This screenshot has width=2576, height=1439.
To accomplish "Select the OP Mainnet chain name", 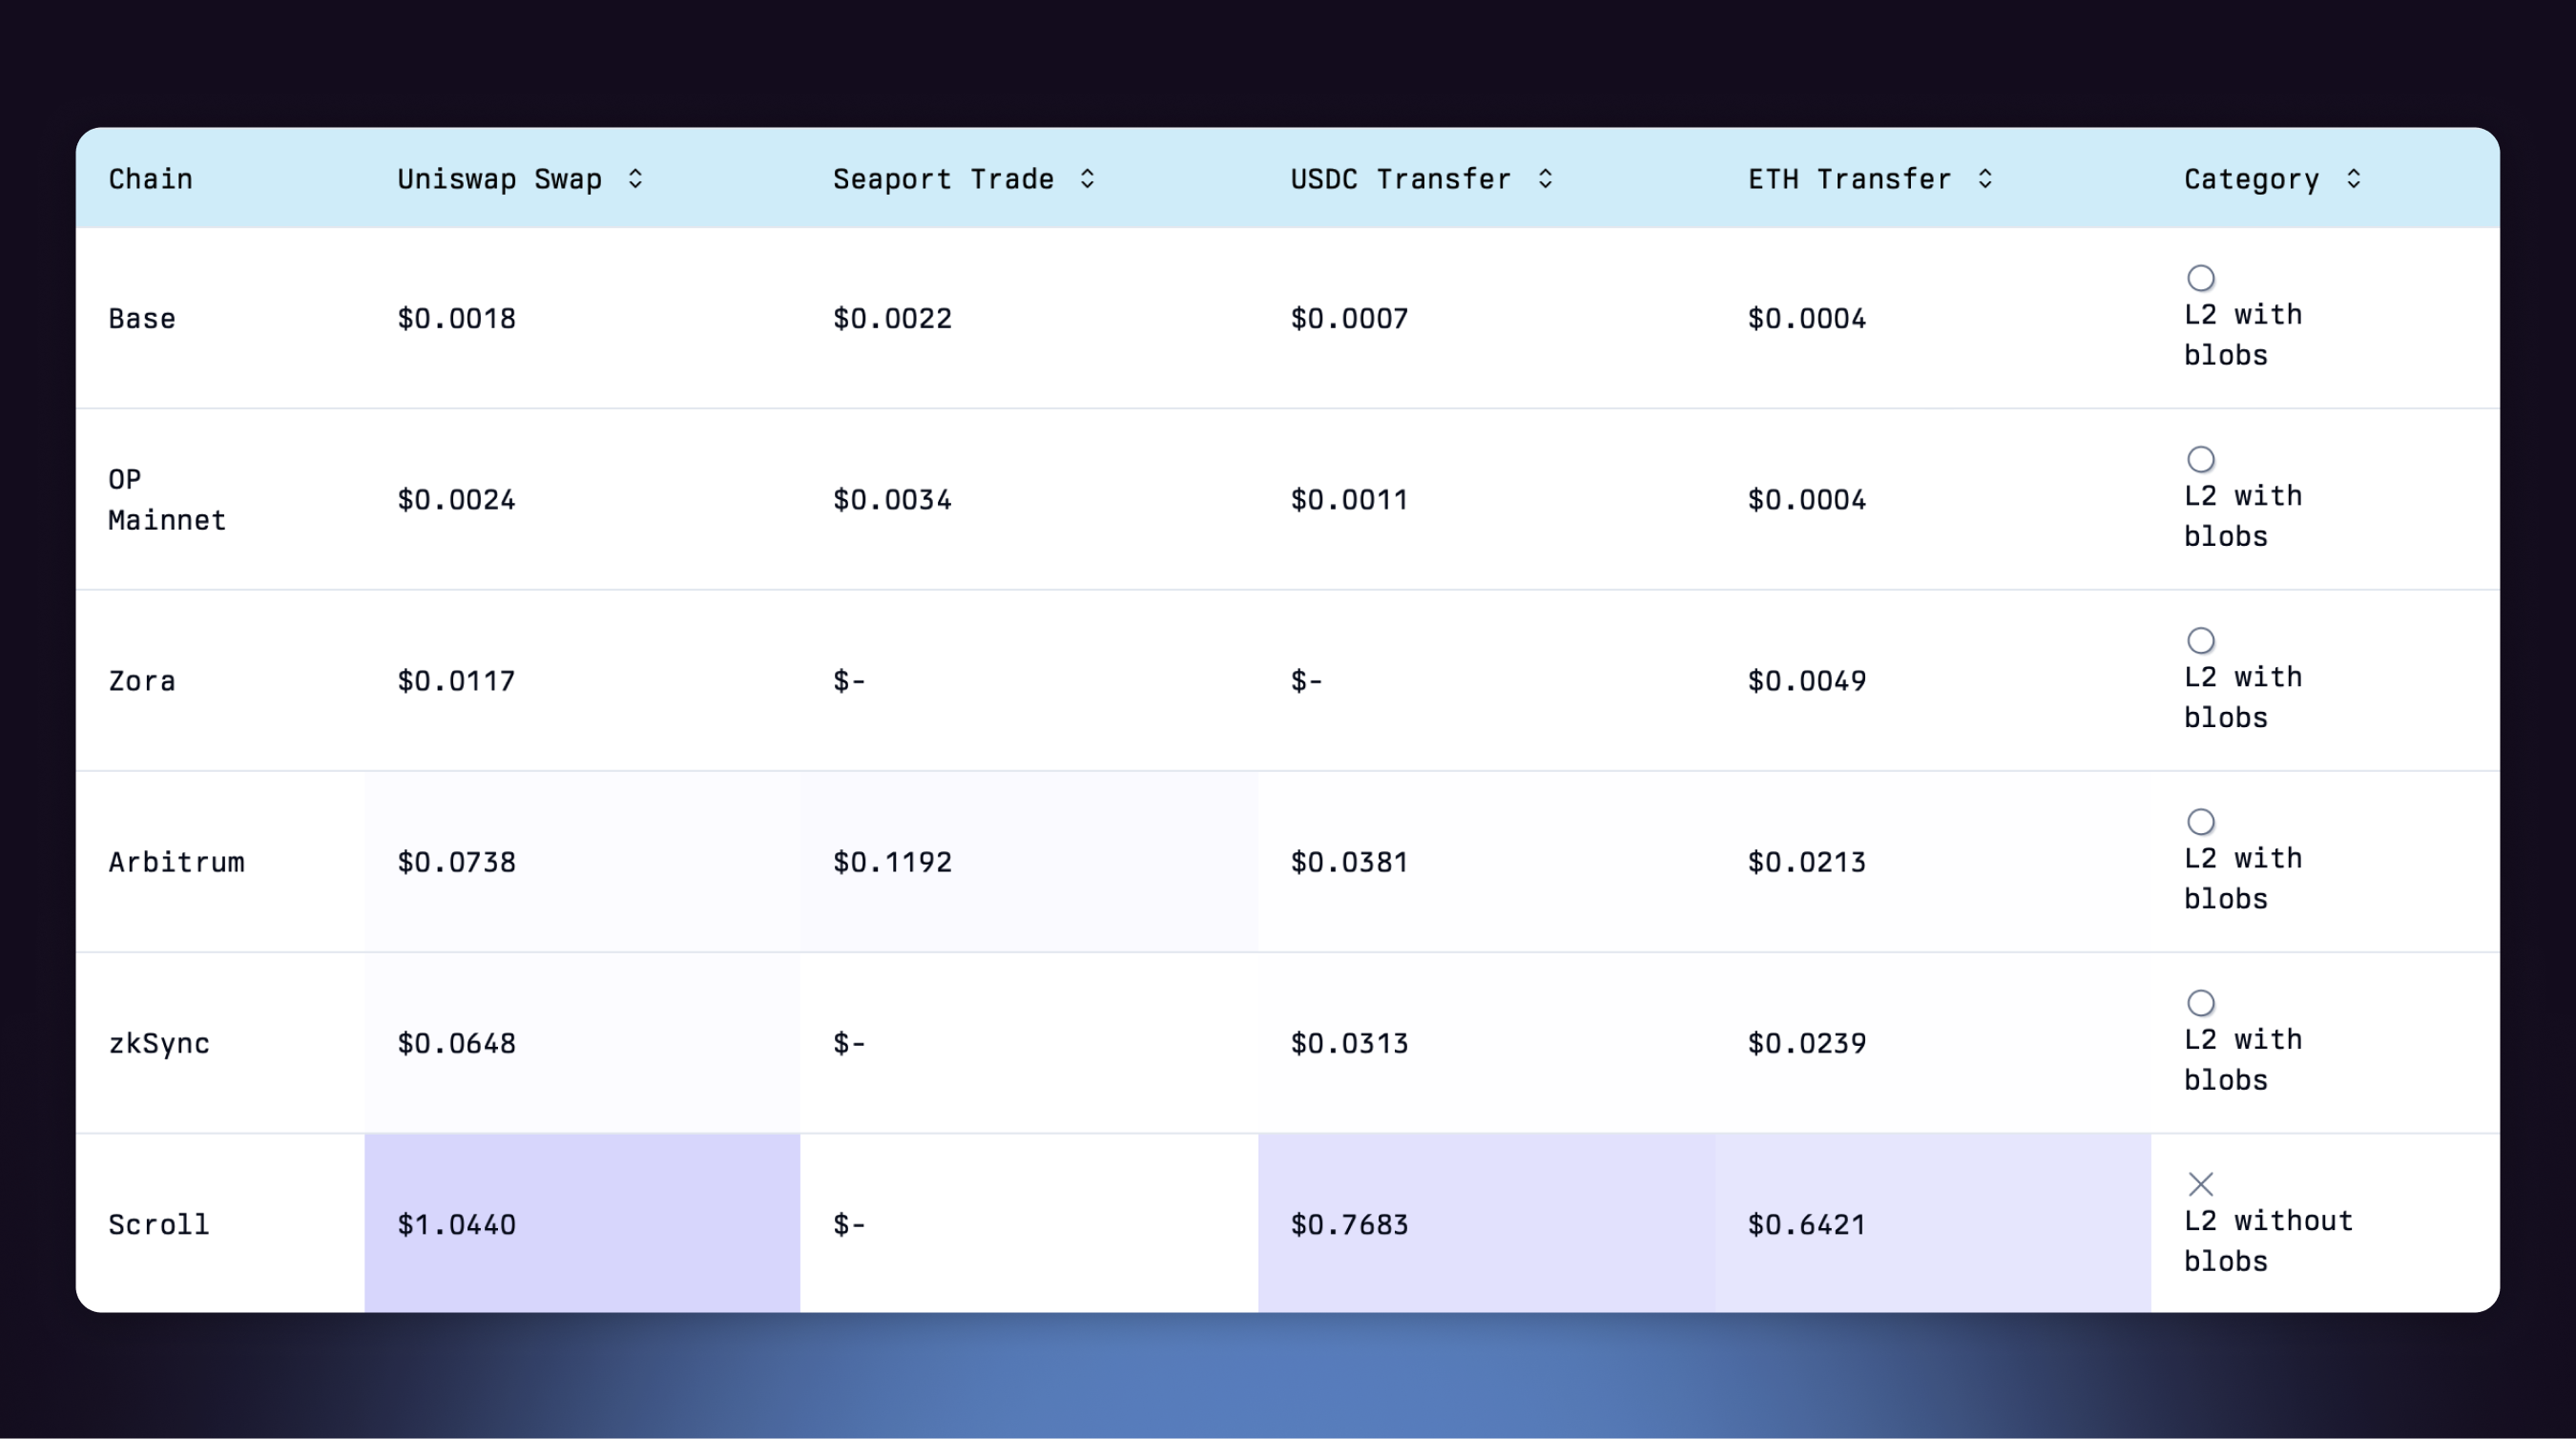I will click(167, 500).
